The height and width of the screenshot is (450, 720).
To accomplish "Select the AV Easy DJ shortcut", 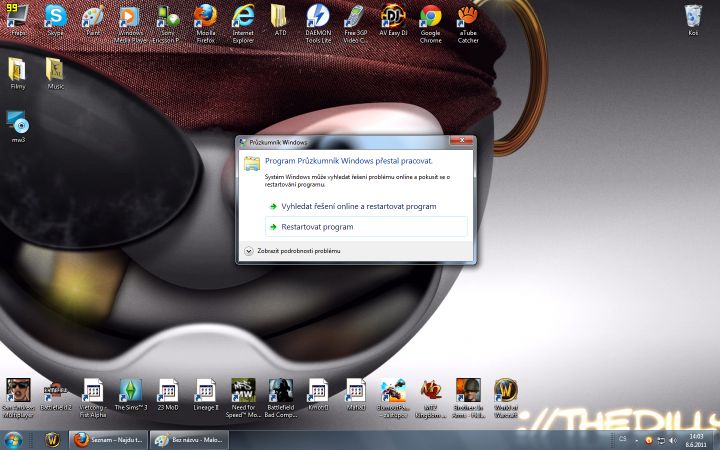I will pyautogui.click(x=393, y=21).
